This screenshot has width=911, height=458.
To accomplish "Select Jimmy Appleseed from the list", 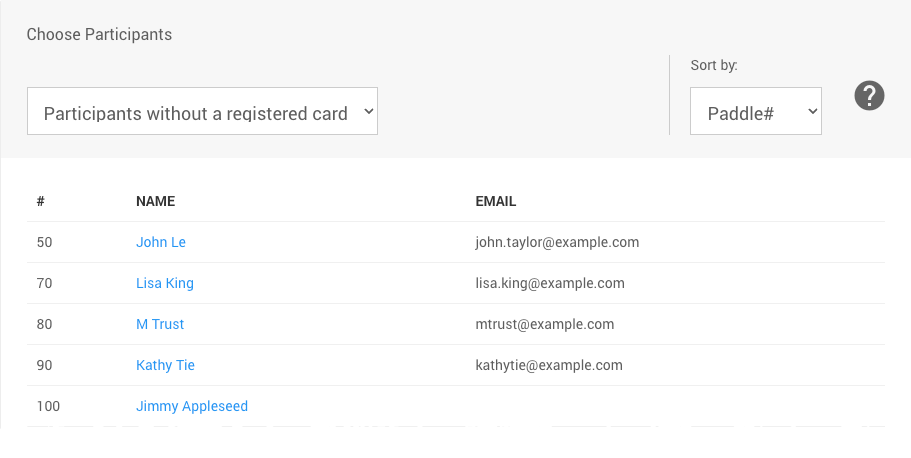I will coord(192,406).
